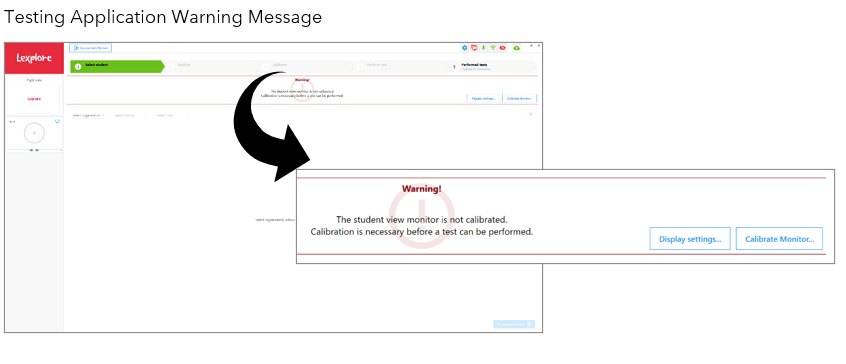Click the red crossed-eye tracker icon
846x364 pixels.
(502, 48)
